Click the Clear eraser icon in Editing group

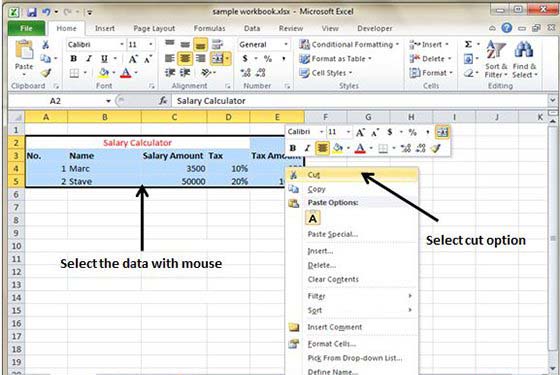pyautogui.click(x=468, y=73)
